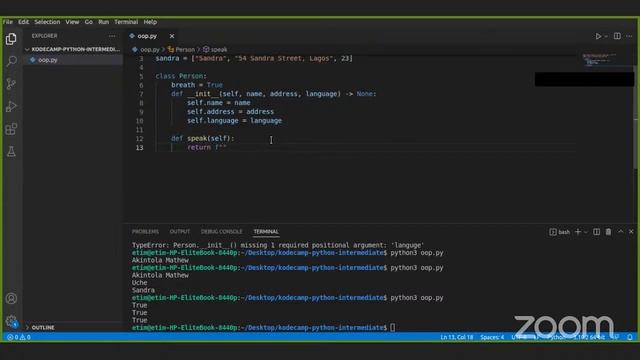Click 'breath = True' on line 6

(197, 85)
